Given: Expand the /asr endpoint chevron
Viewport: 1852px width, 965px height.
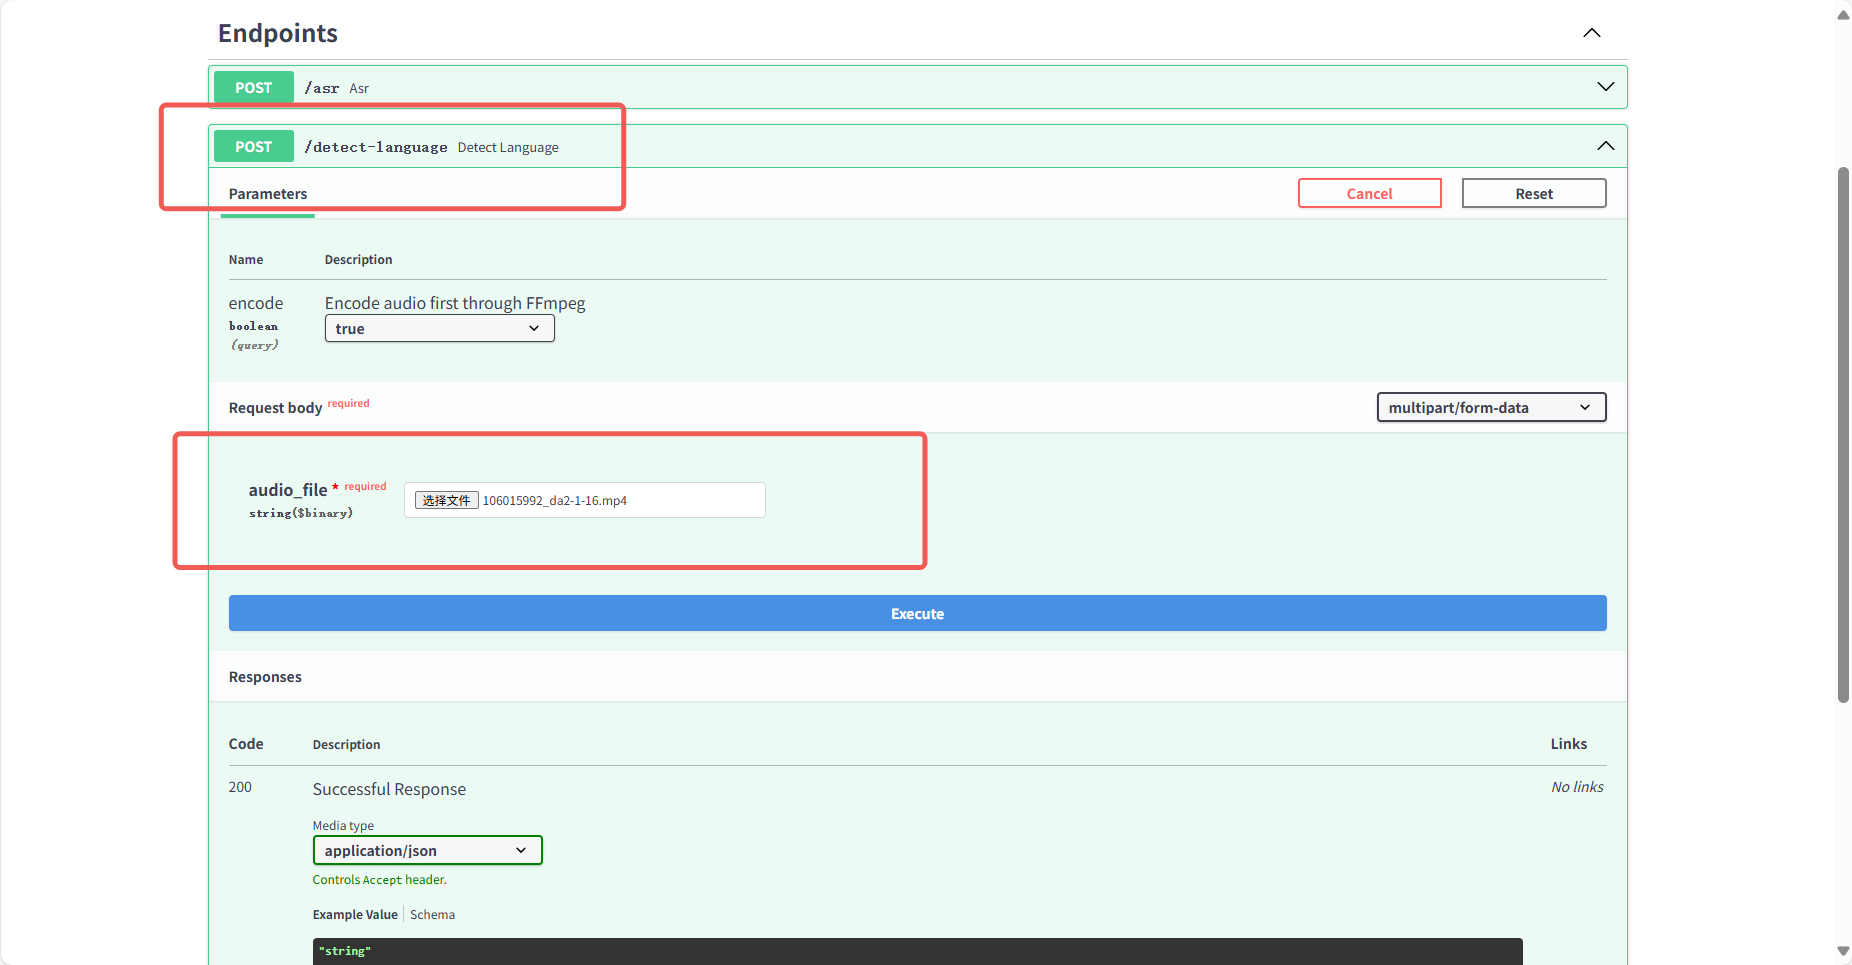Looking at the screenshot, I should [x=1605, y=87].
